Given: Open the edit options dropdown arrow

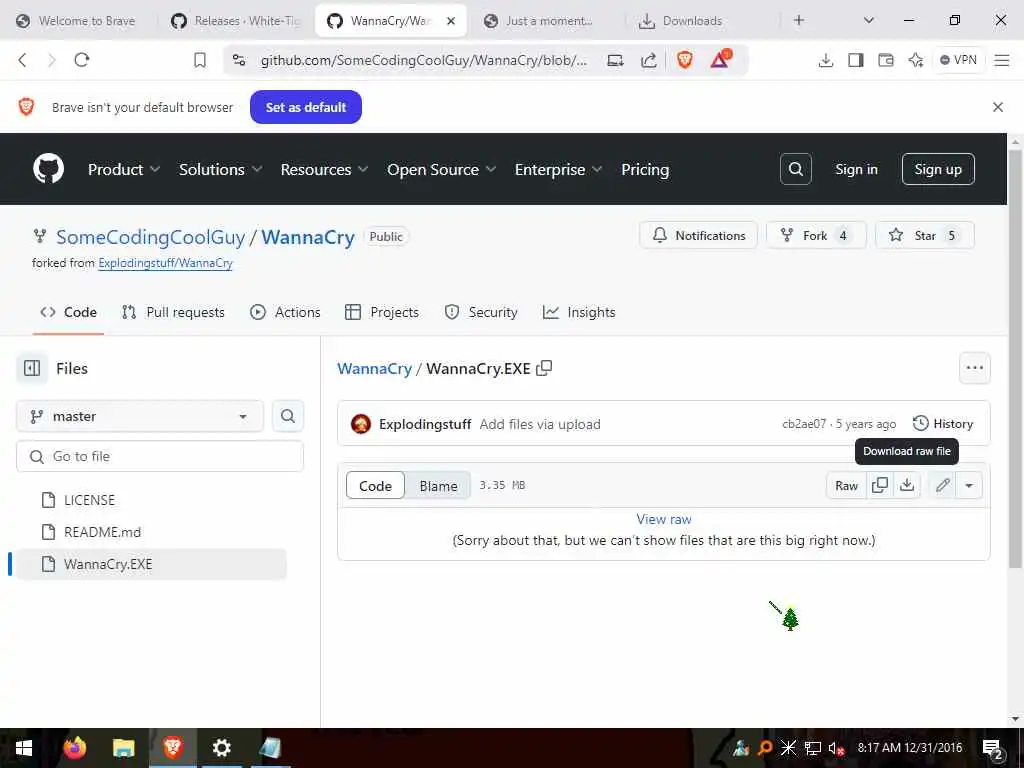Looking at the screenshot, I should click(x=968, y=485).
